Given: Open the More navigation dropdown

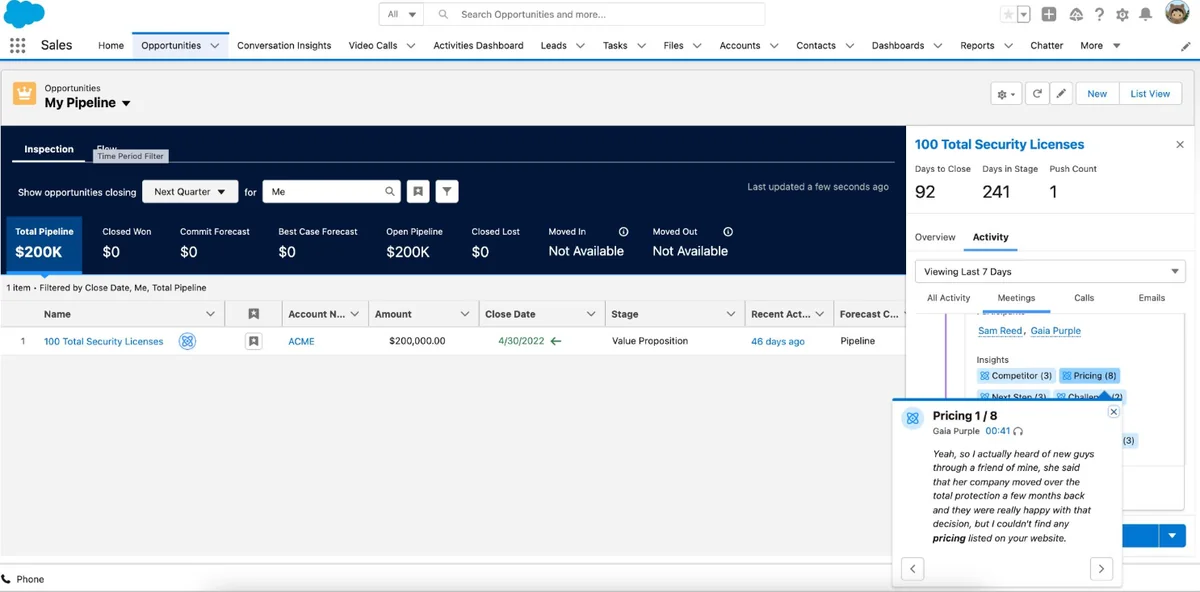Looking at the screenshot, I should pyautogui.click(x=1100, y=46).
